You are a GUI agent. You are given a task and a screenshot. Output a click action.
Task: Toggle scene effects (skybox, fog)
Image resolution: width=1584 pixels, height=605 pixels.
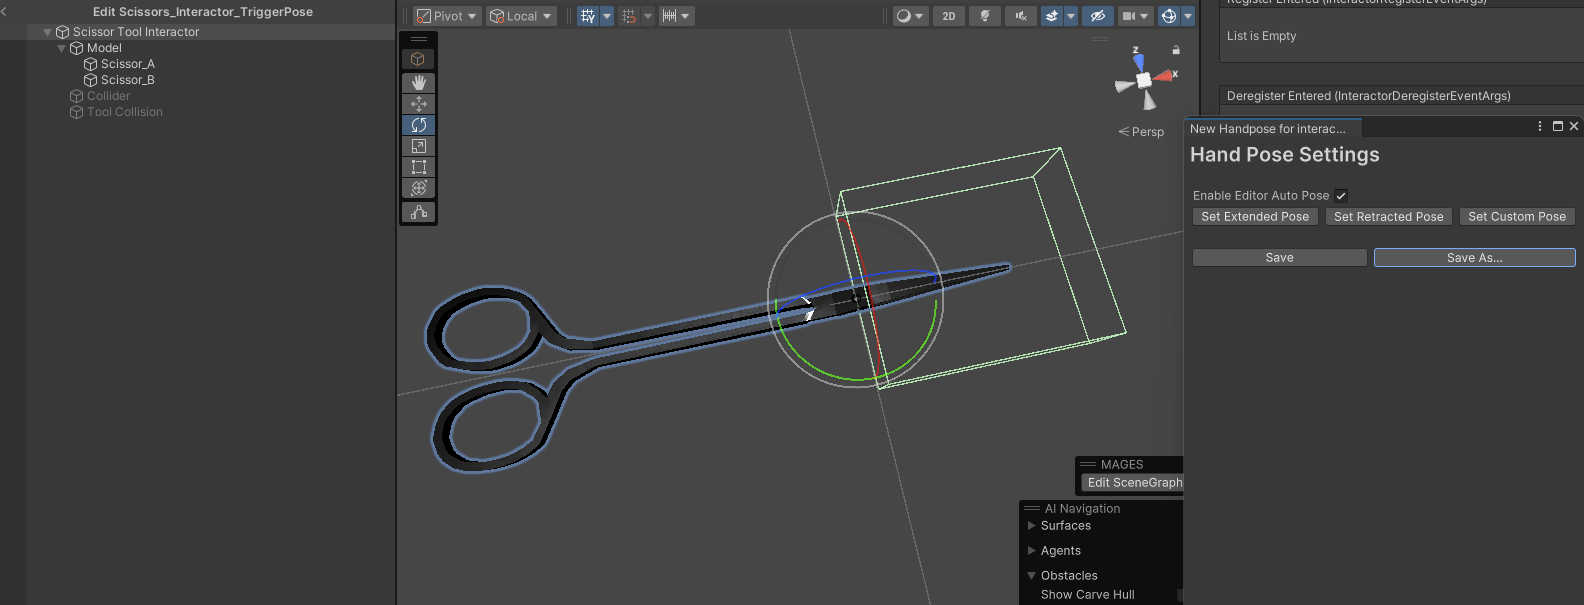pos(1052,16)
